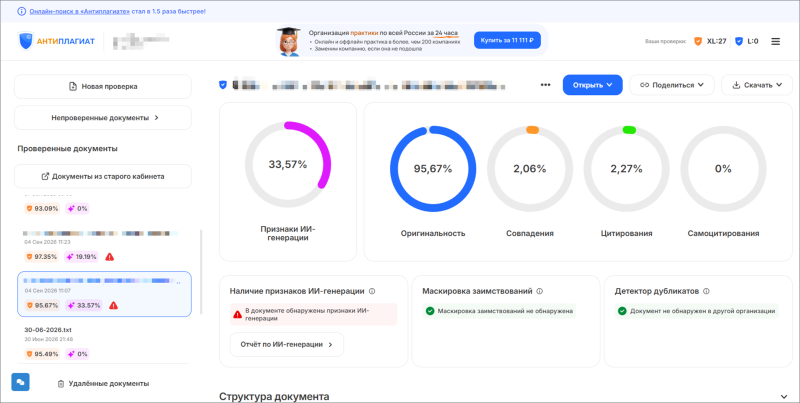Image resolution: width=800 pixels, height=403 pixels.
Task: Open the three-dots document options menu
Action: pos(545,85)
